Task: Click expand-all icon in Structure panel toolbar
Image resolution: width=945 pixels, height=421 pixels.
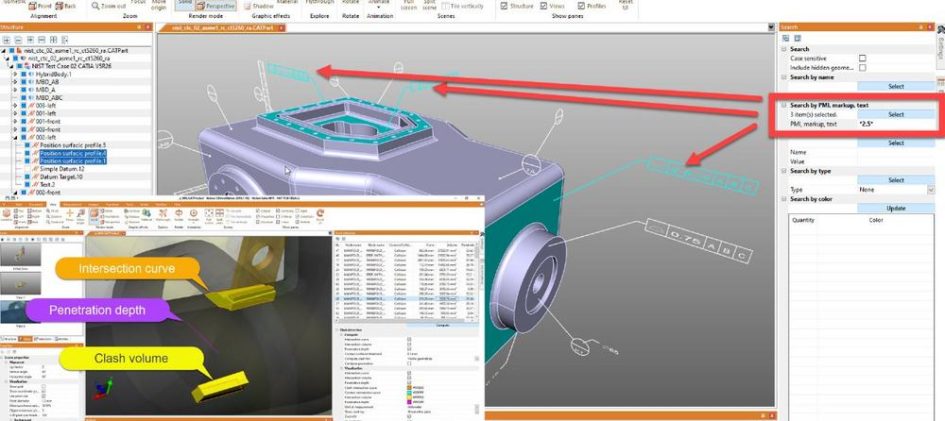Action: click(x=8, y=38)
